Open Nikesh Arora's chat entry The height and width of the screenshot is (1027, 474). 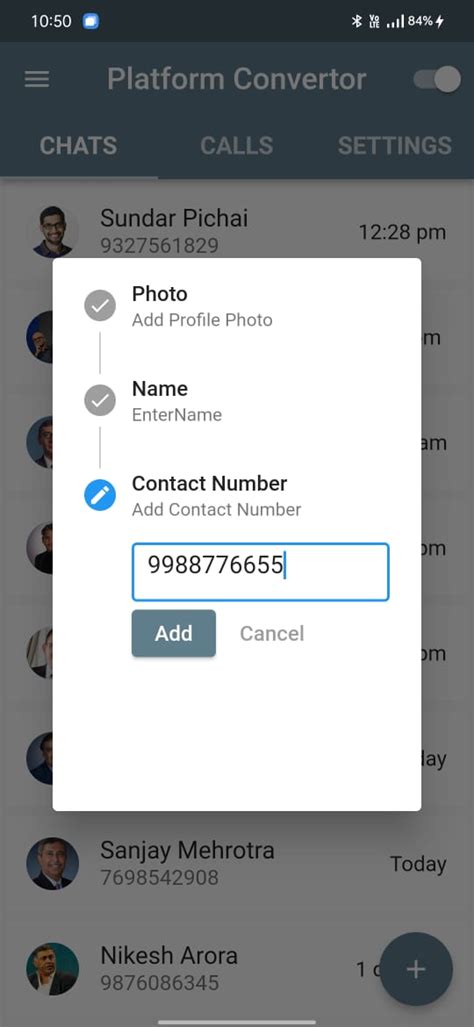(x=237, y=969)
